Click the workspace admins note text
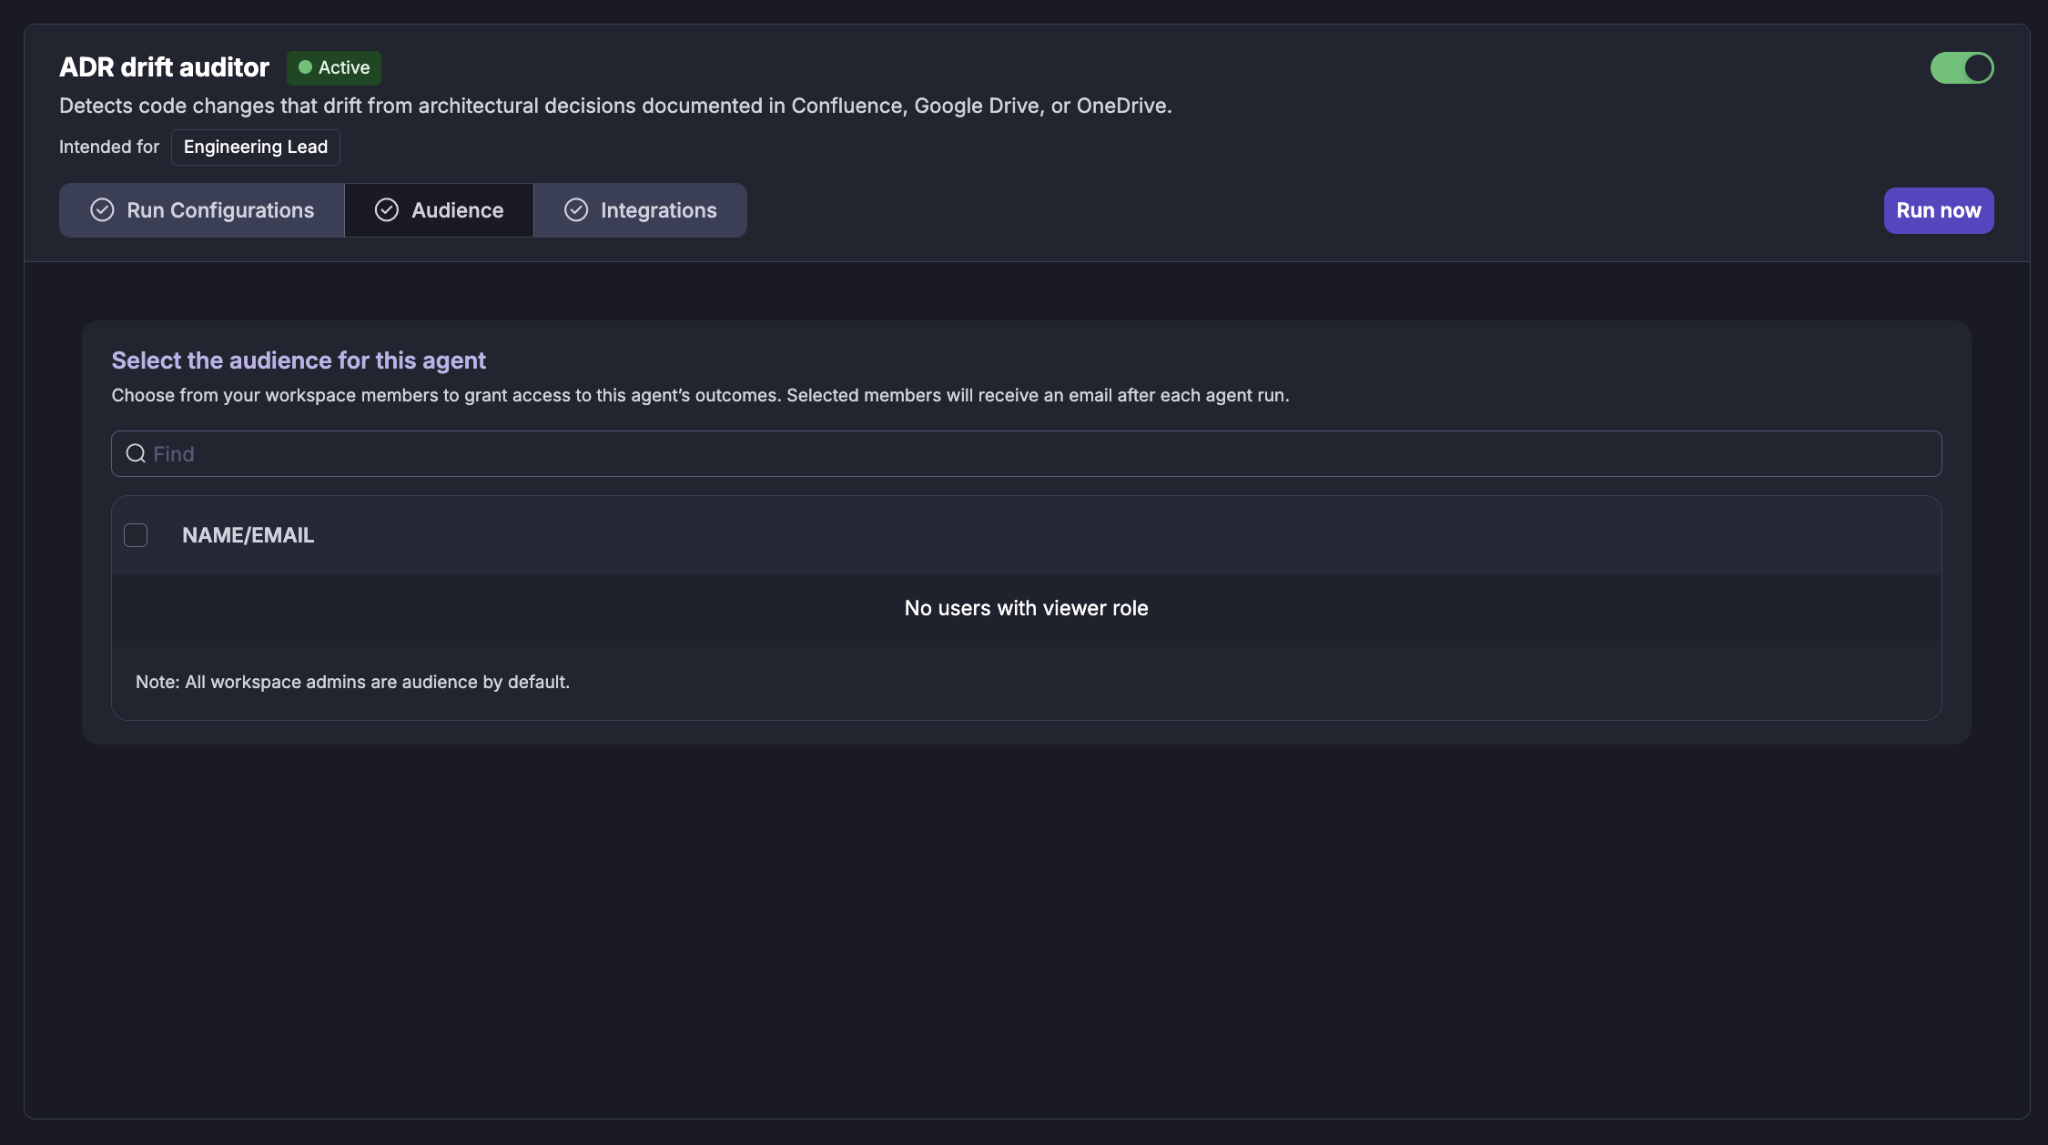The height and width of the screenshot is (1145, 2048). tap(353, 682)
